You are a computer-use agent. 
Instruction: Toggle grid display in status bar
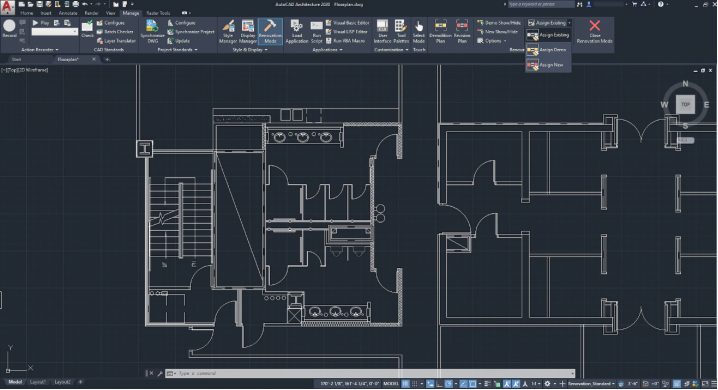pos(406,384)
